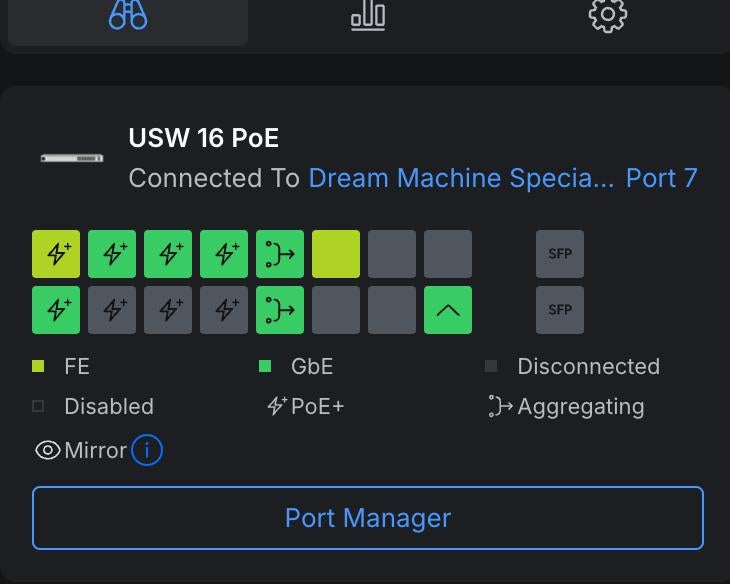The image size is (730, 584).
Task: Open the Port Manager
Action: click(x=368, y=518)
